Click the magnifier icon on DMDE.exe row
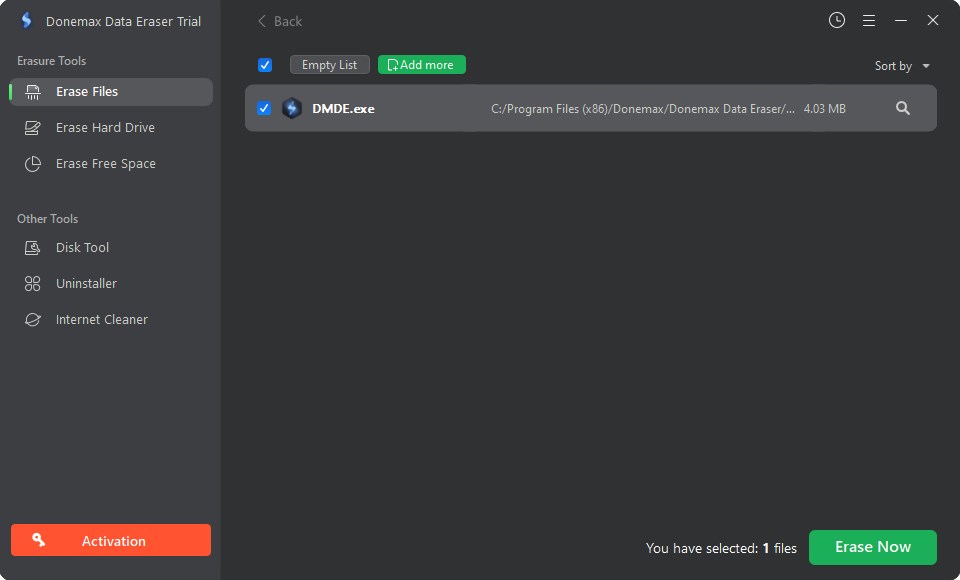This screenshot has width=960, height=580. click(x=903, y=107)
